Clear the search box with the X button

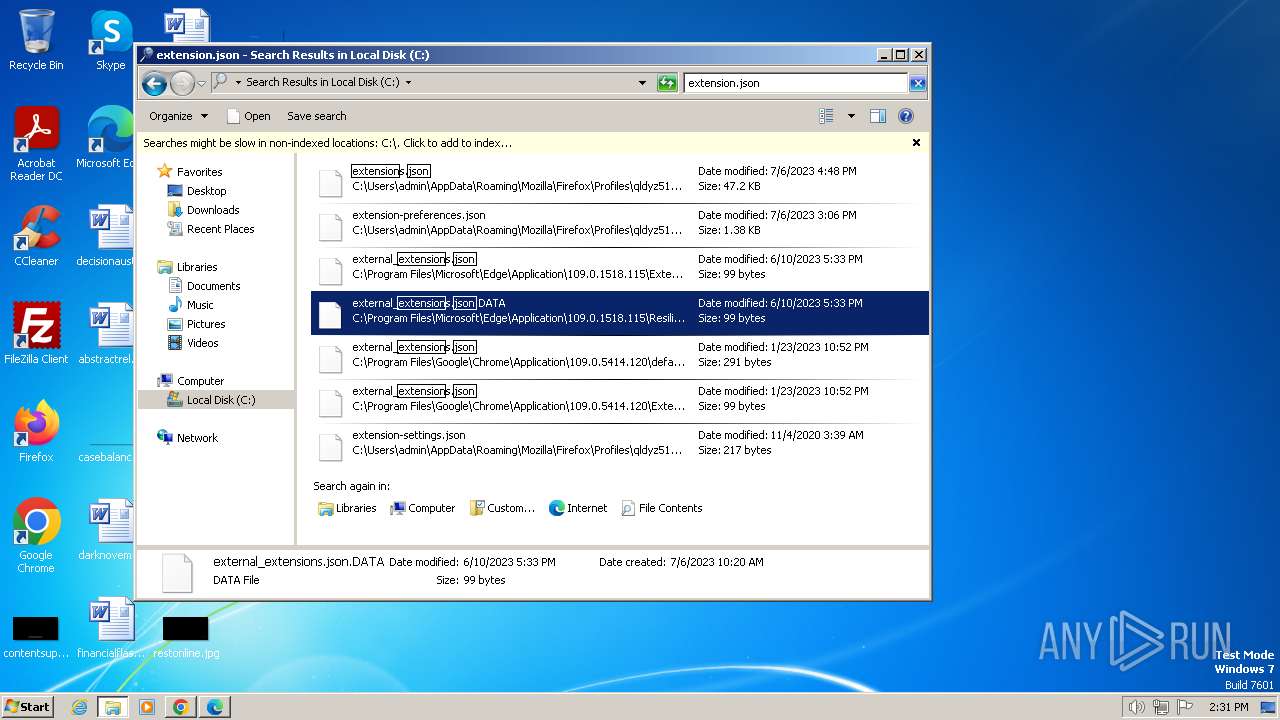pyautogui.click(x=917, y=83)
